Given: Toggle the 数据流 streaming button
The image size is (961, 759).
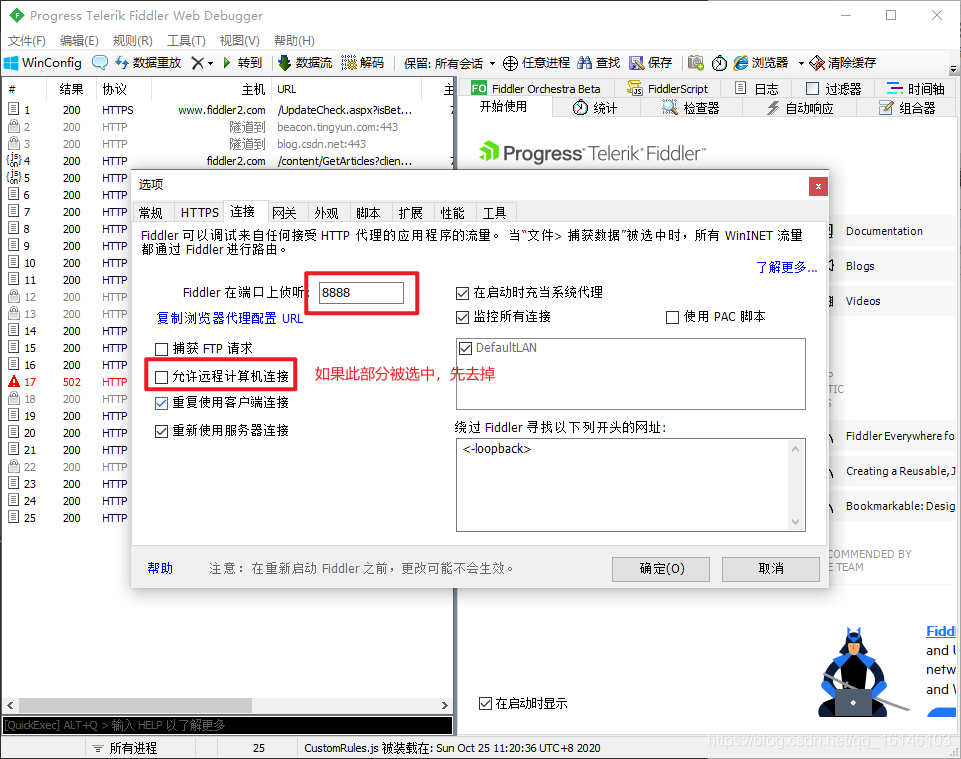Looking at the screenshot, I should [x=305, y=63].
